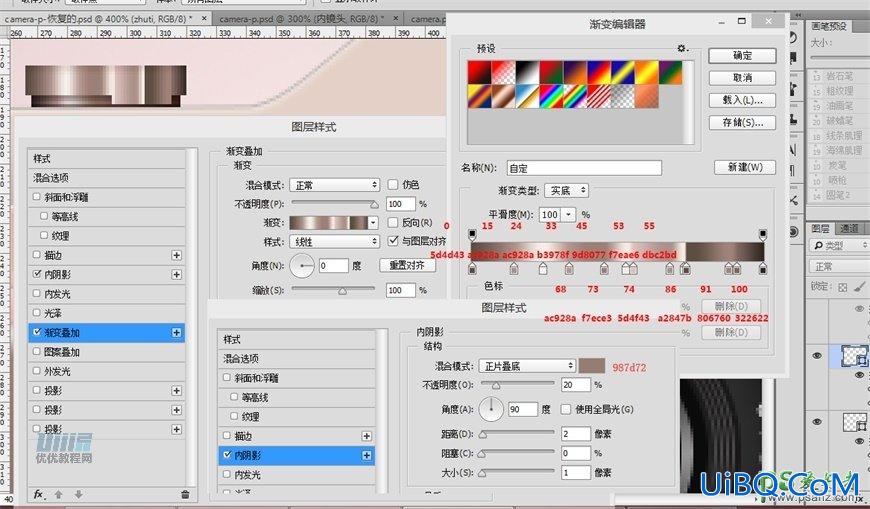Select the top-right opacity stop above gradient bar
Image resolution: width=870 pixels, height=509 pixels.
[763, 234]
